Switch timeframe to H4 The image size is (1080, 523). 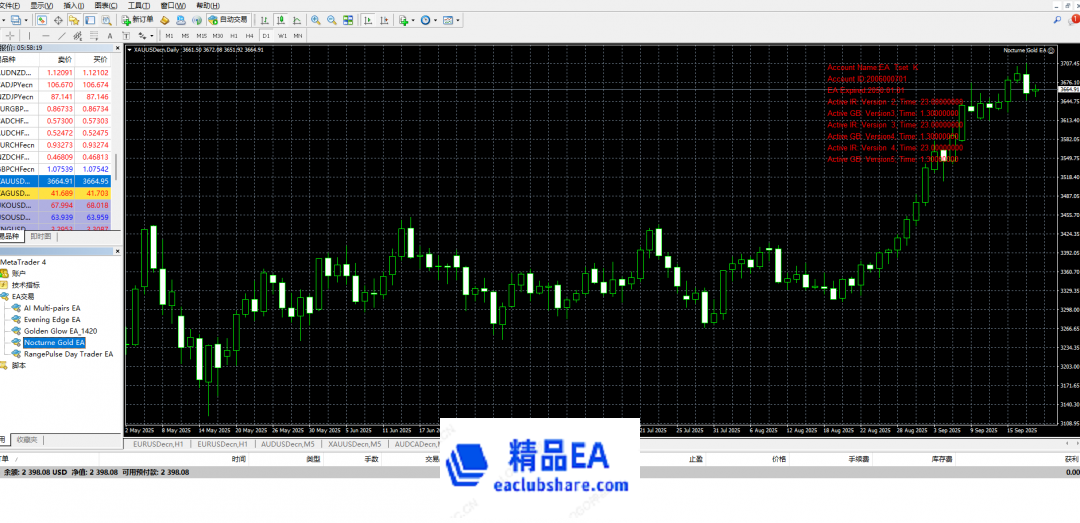(249, 35)
